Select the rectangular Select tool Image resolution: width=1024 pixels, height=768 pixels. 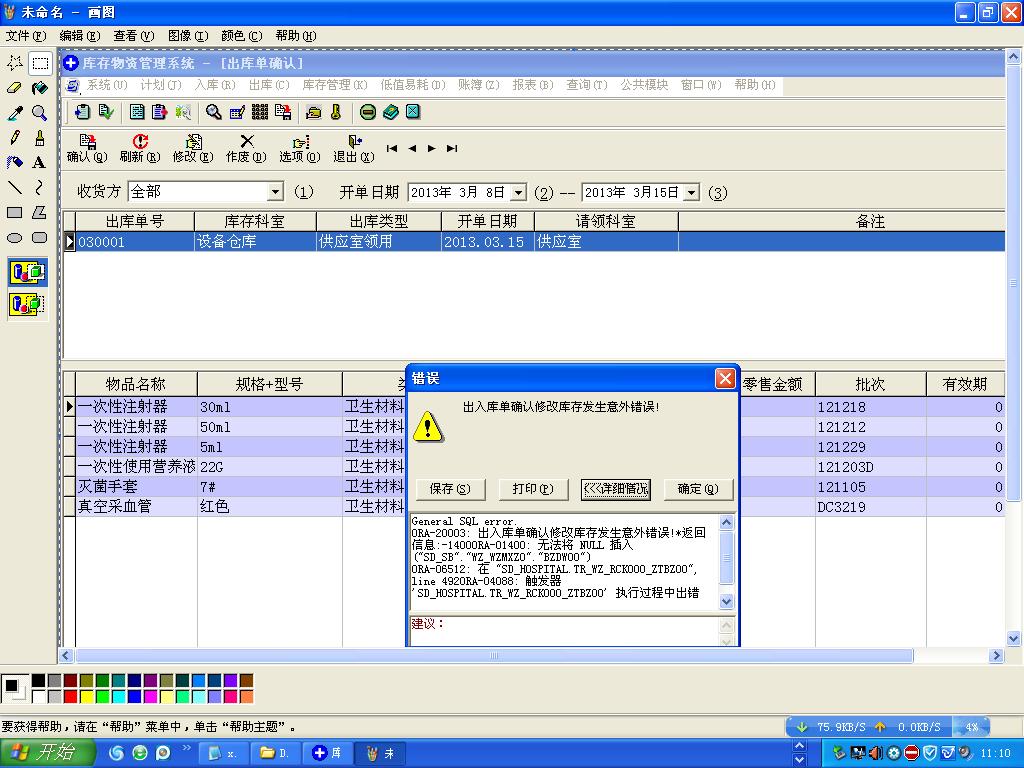pos(40,63)
